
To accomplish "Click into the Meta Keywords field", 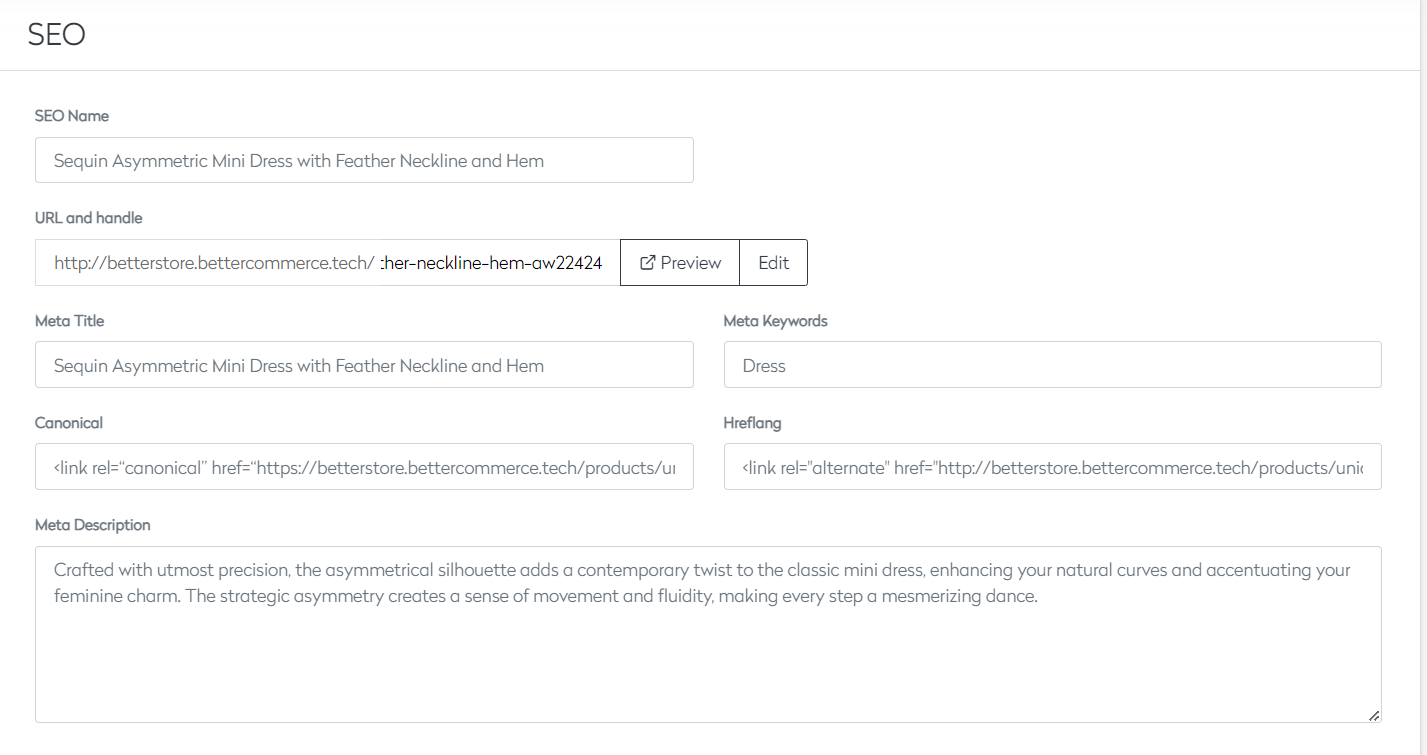I will pos(1052,365).
